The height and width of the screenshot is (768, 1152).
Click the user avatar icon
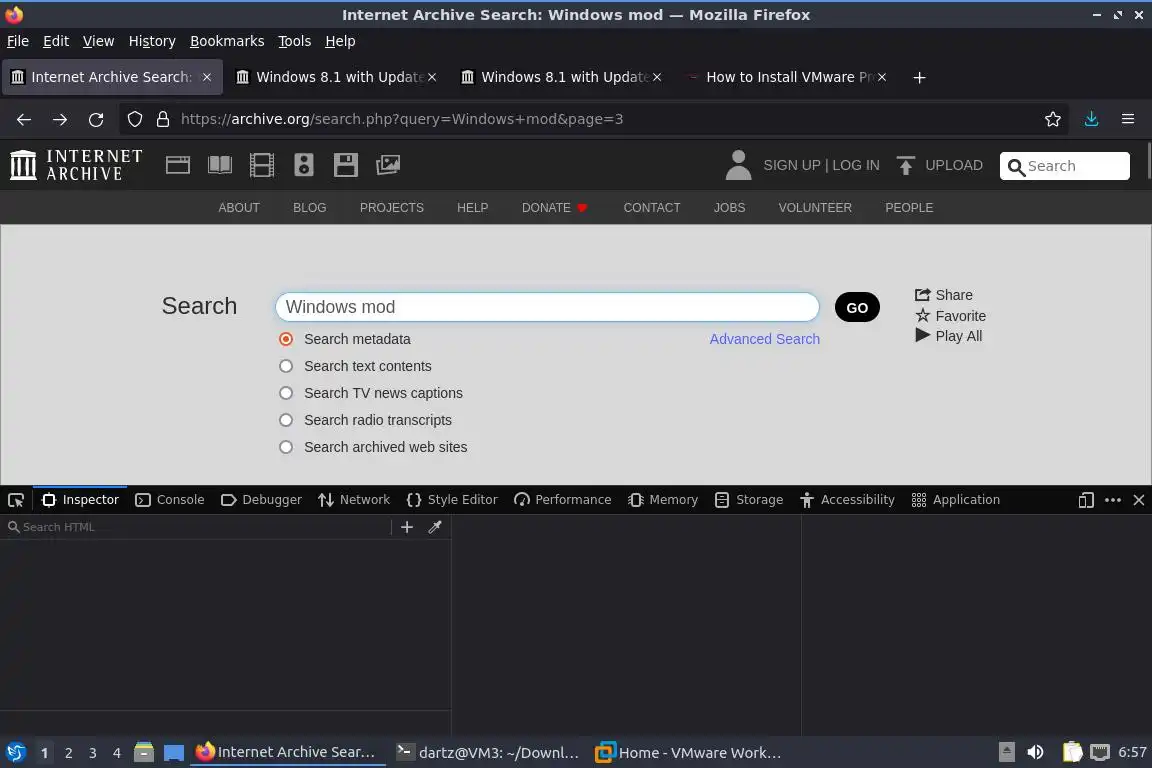pyautogui.click(x=738, y=165)
